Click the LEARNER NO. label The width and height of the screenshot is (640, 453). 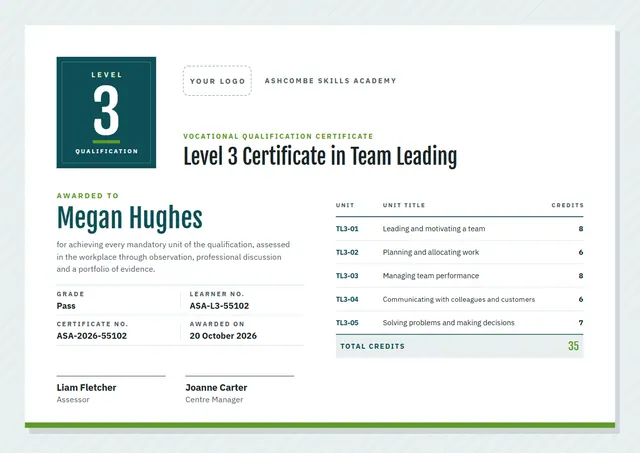[216, 294]
